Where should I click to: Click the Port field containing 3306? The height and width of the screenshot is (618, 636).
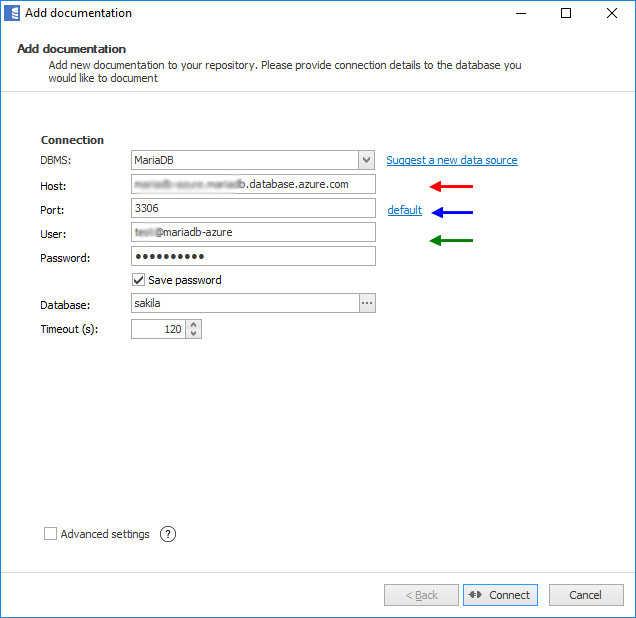(253, 208)
